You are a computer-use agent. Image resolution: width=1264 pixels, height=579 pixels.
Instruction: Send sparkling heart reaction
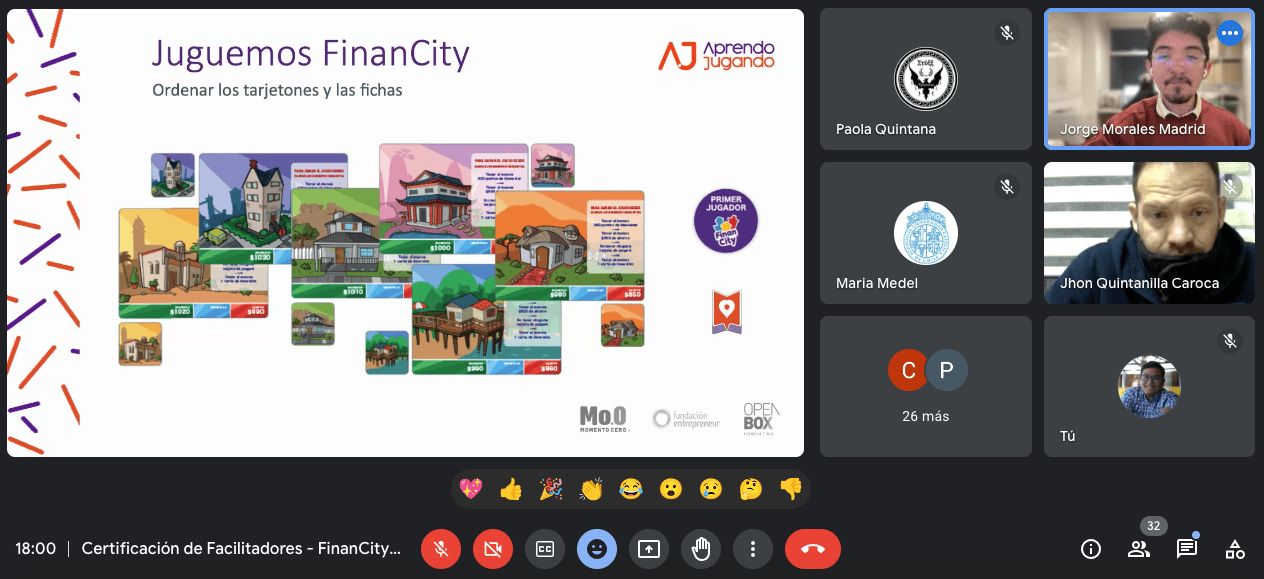471,489
